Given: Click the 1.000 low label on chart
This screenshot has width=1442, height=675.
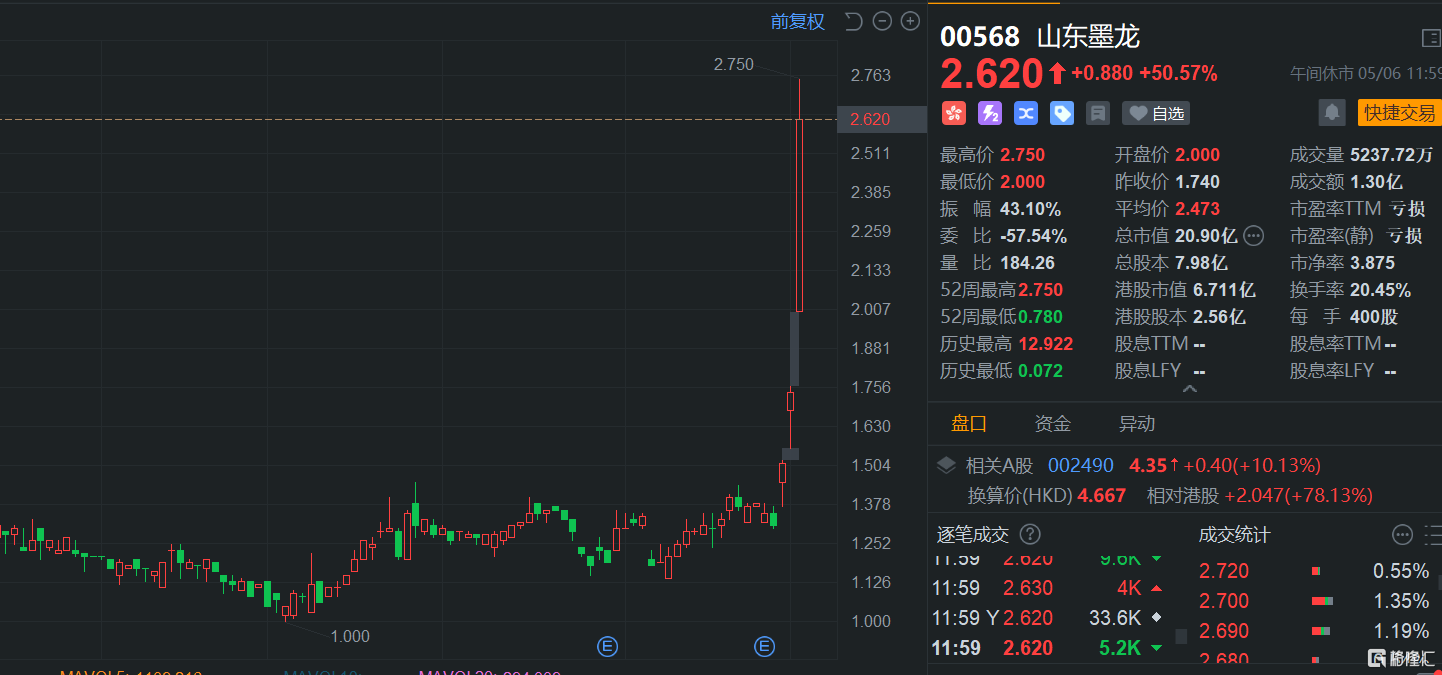Looking at the screenshot, I should (350, 636).
